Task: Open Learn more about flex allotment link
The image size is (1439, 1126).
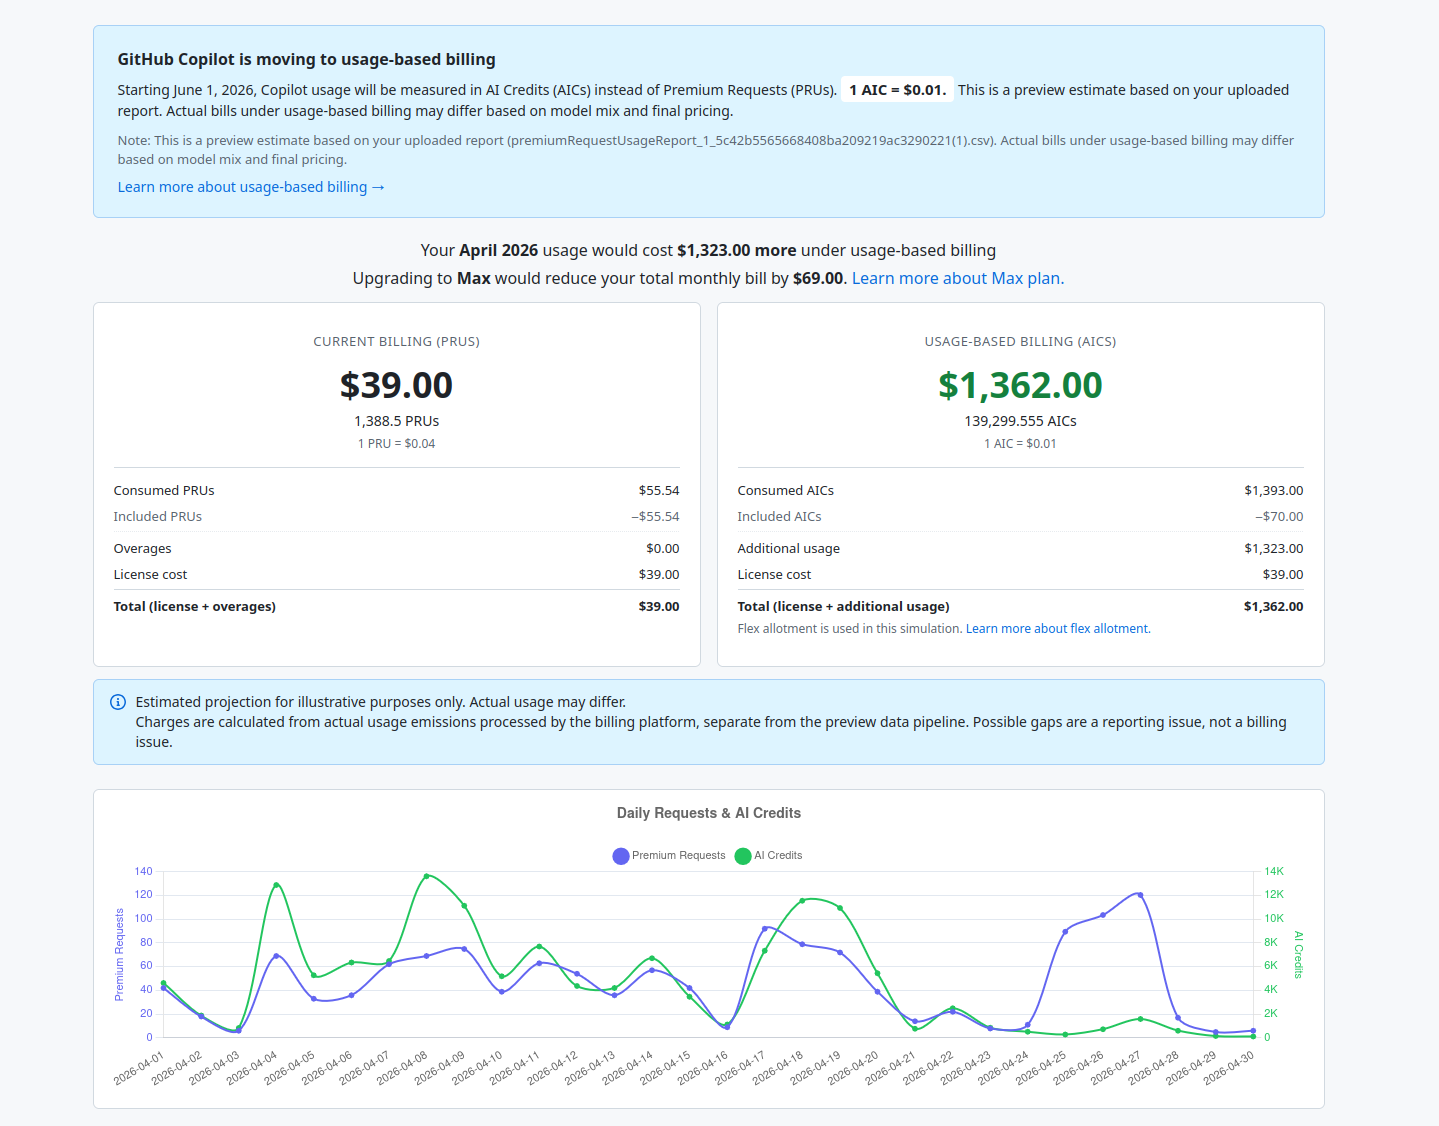Action: coord(1058,629)
